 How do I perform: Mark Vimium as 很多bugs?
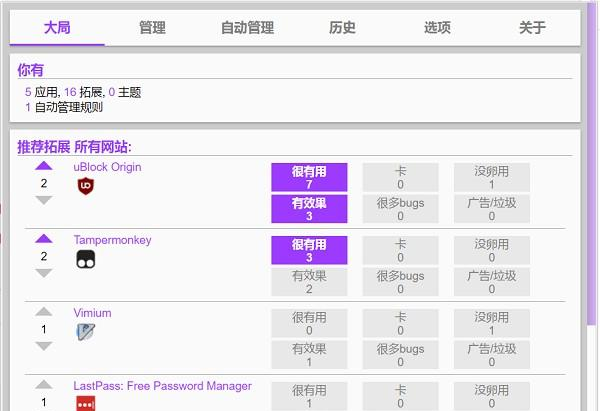[x=400, y=355]
